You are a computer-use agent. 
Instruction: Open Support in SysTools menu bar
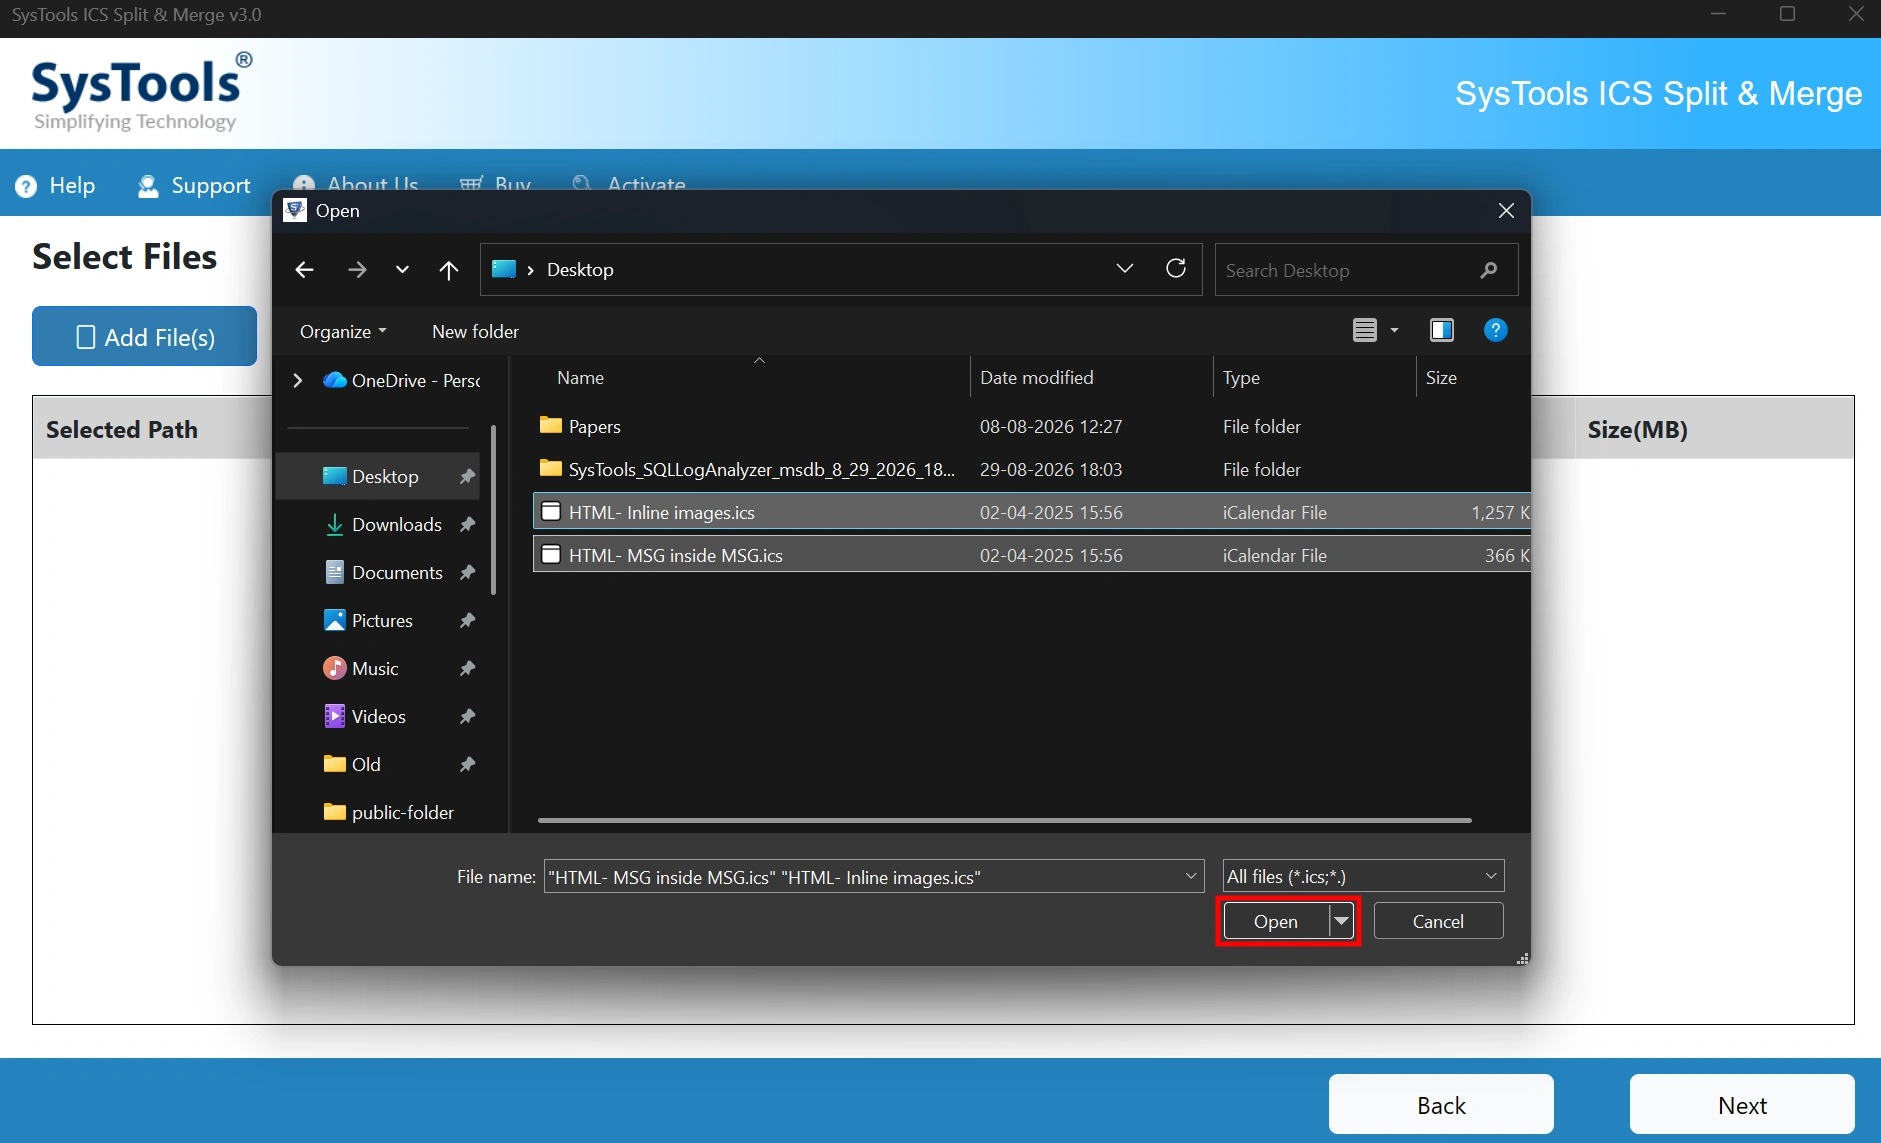194,185
